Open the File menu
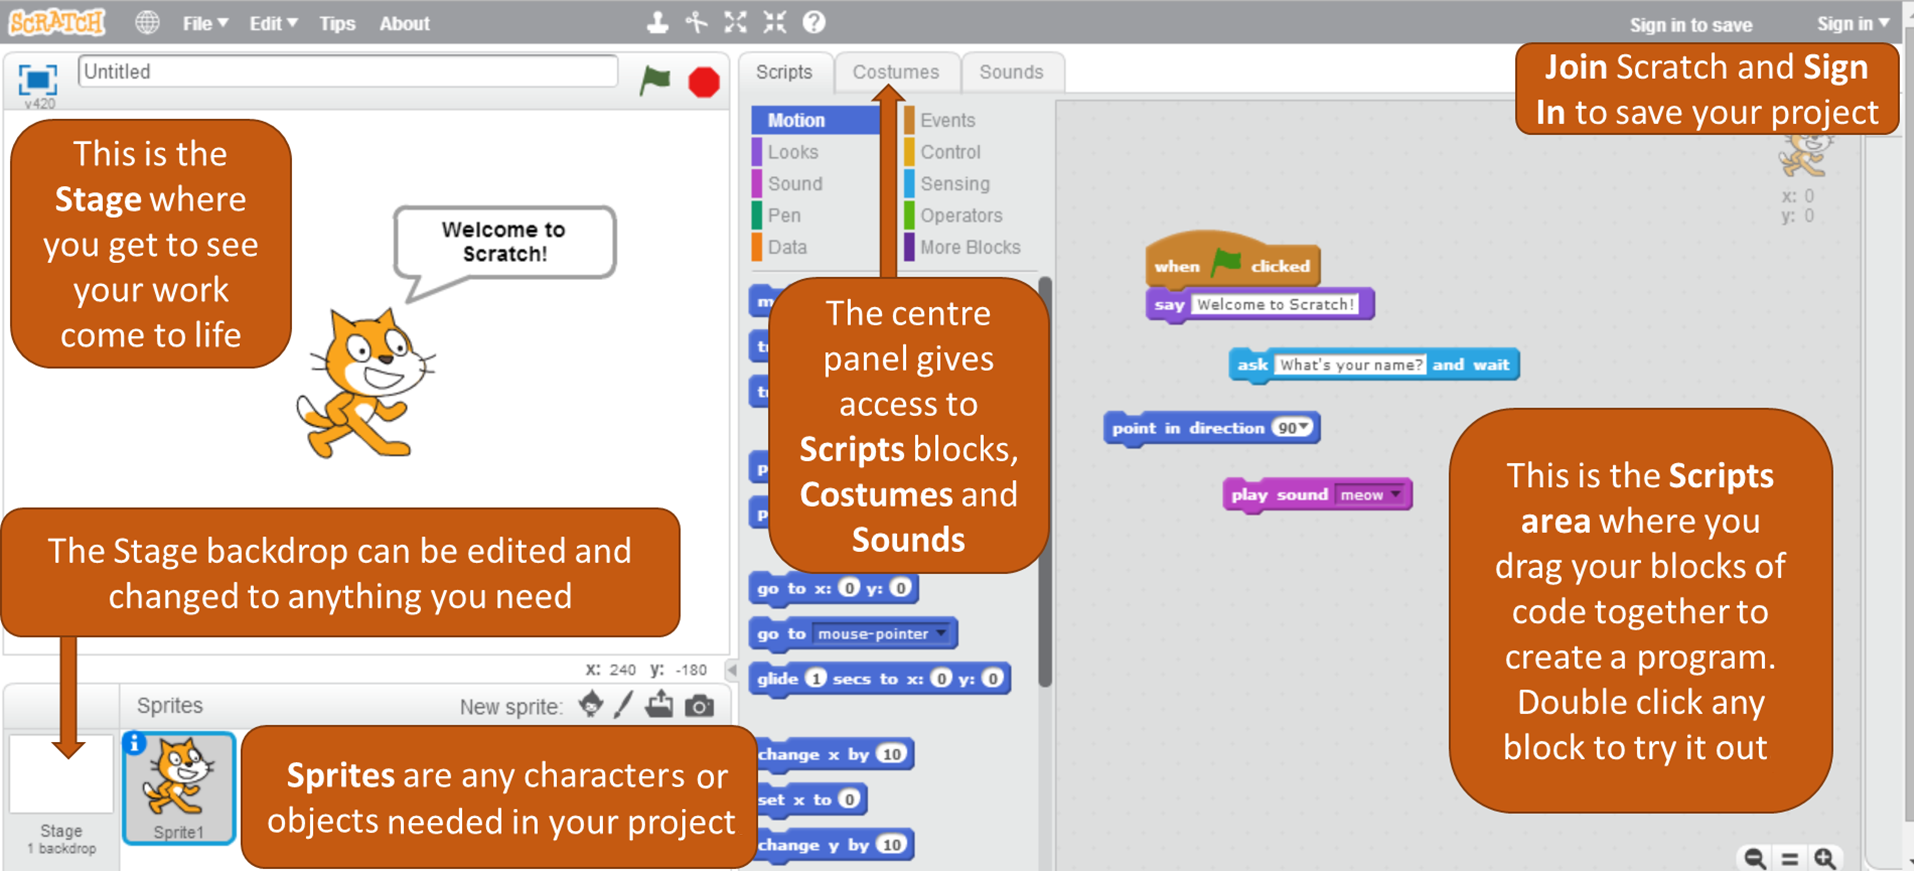The image size is (1914, 872). pos(205,24)
